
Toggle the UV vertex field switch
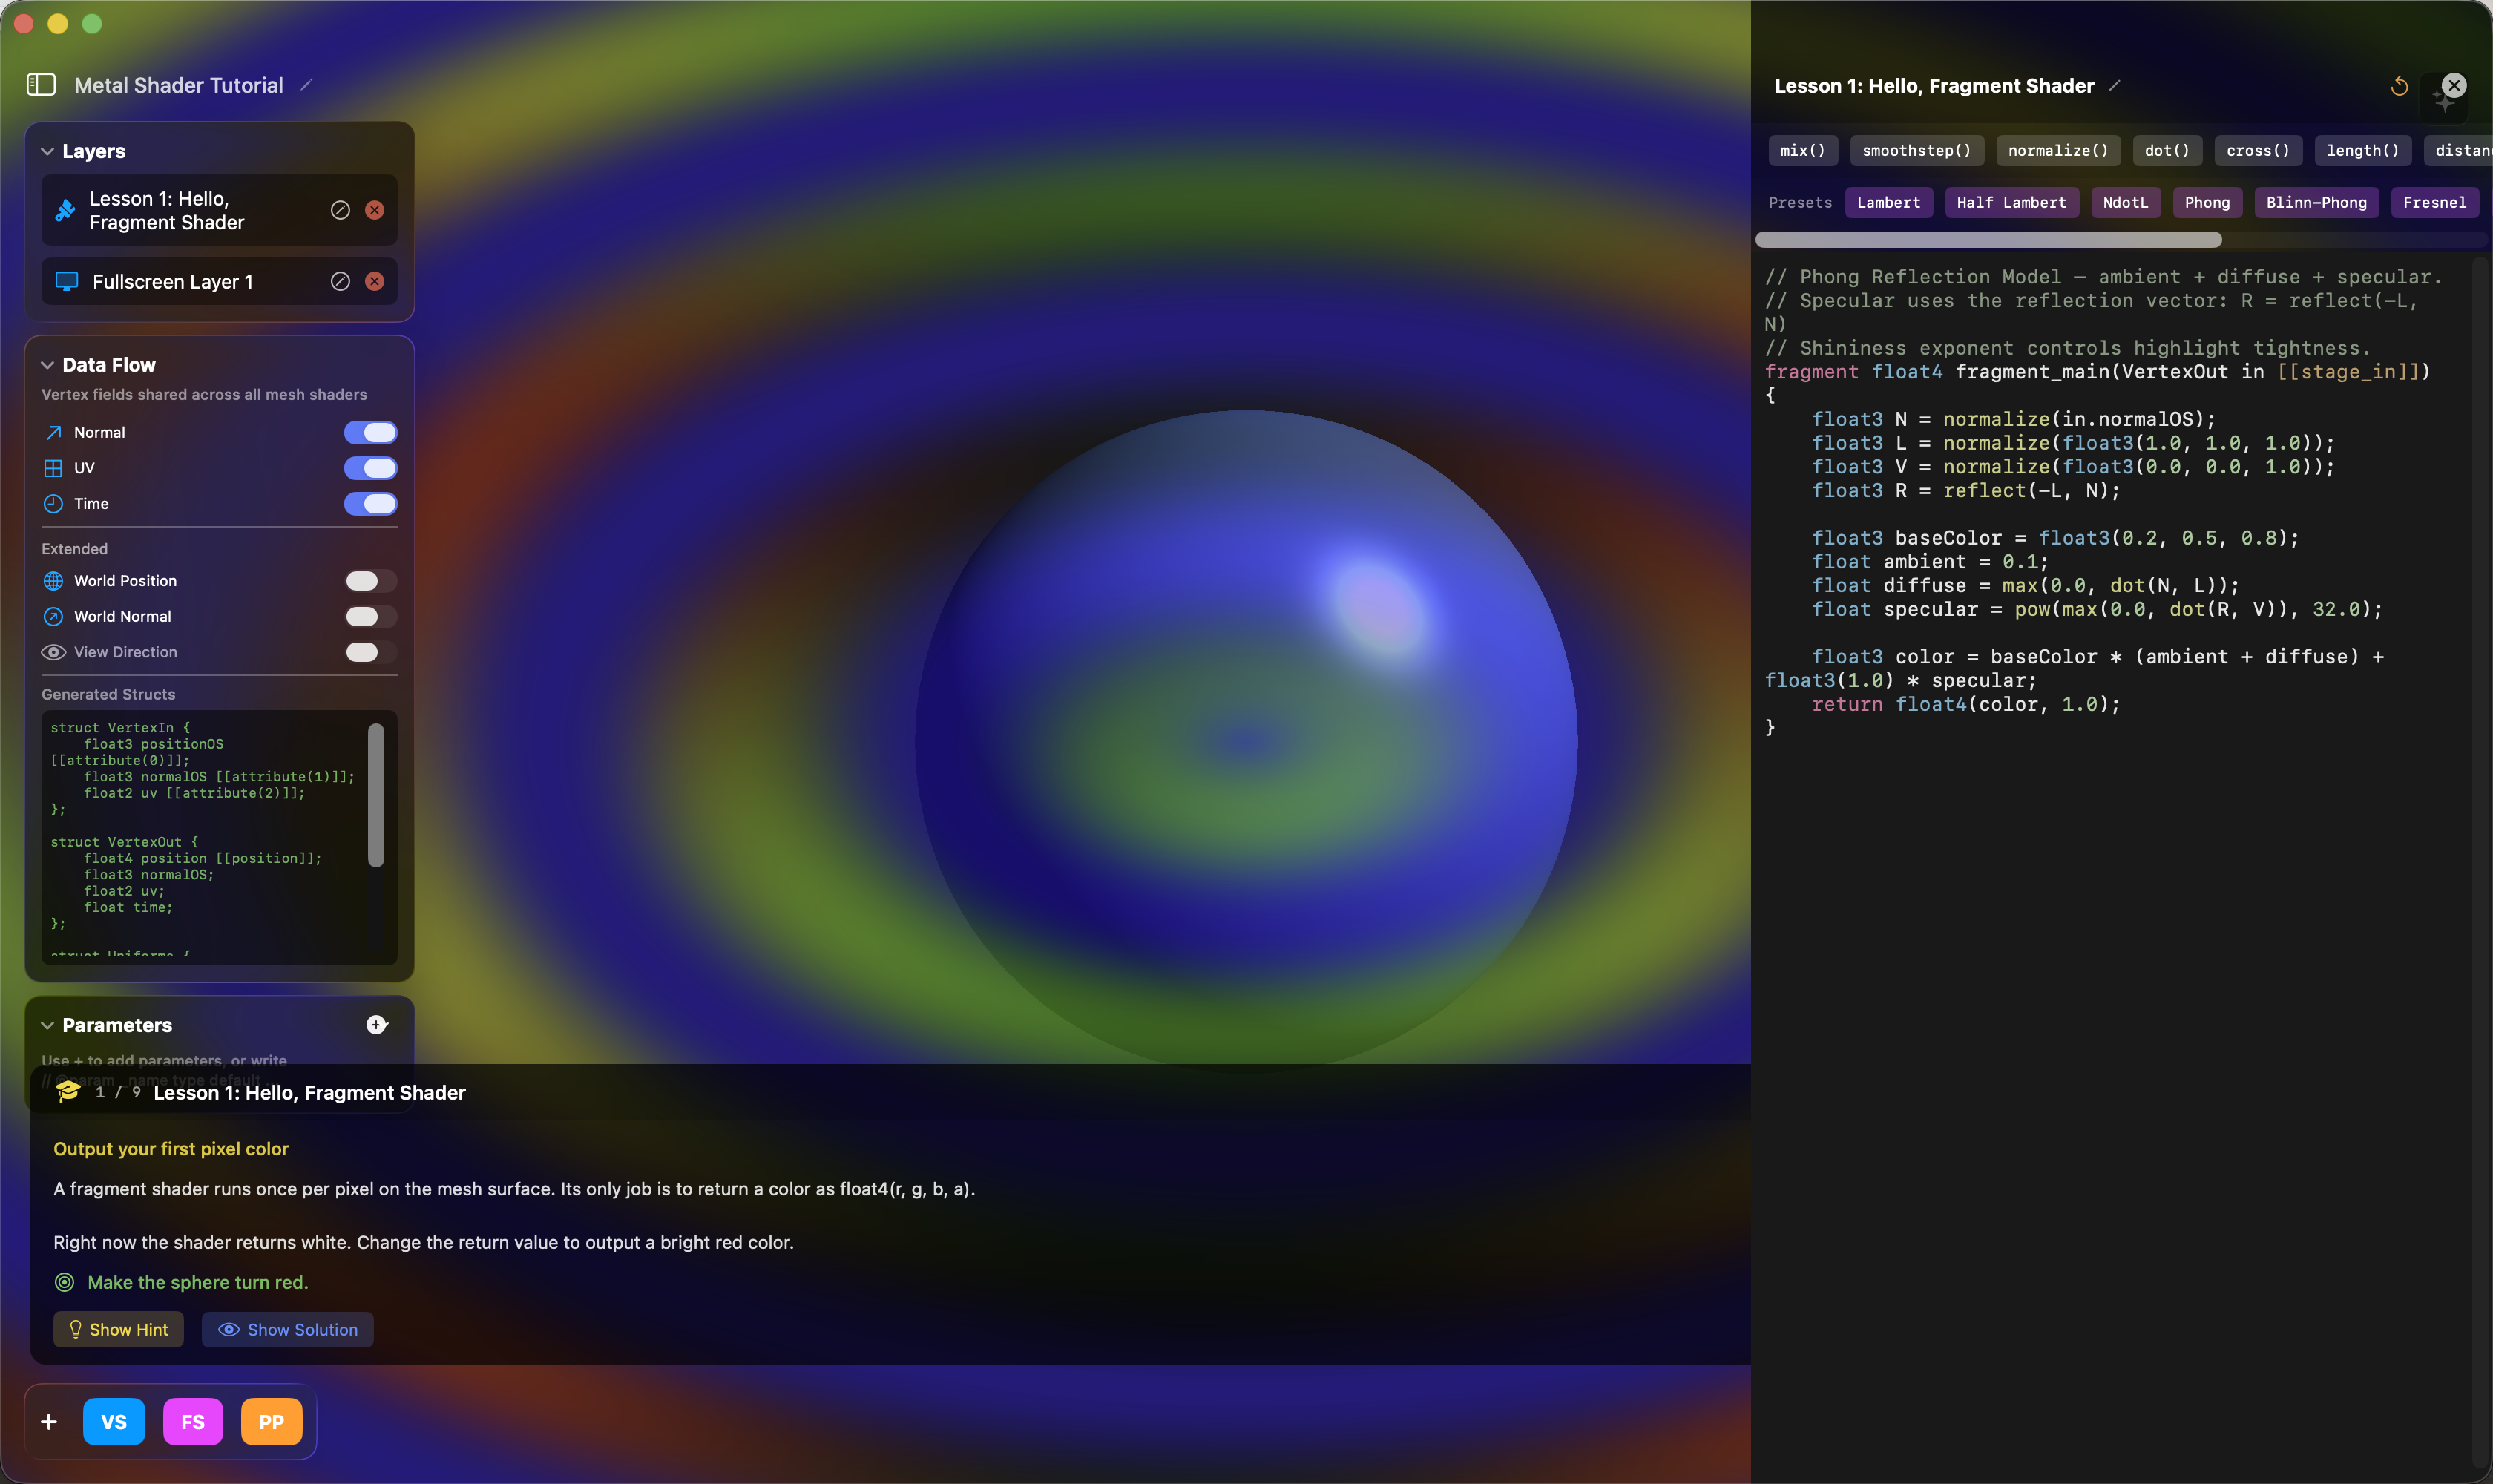pyautogui.click(x=371, y=468)
